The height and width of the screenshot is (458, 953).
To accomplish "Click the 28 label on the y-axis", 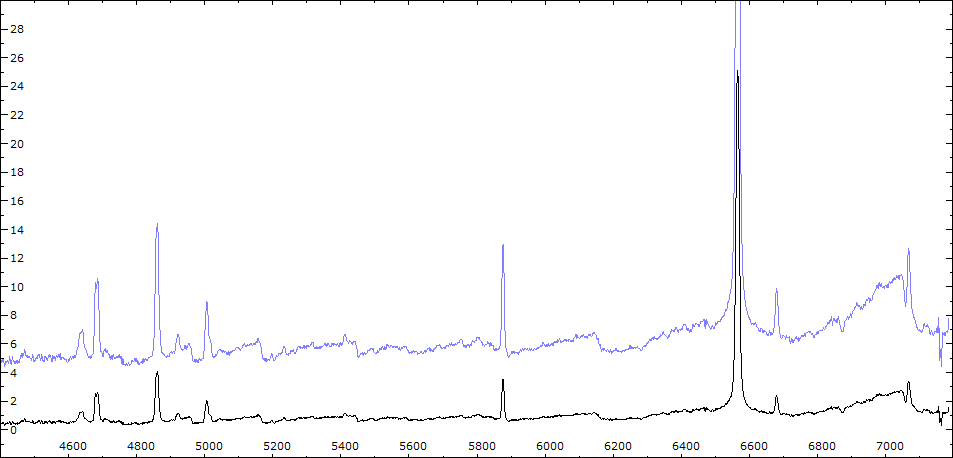I will pos(15,29).
